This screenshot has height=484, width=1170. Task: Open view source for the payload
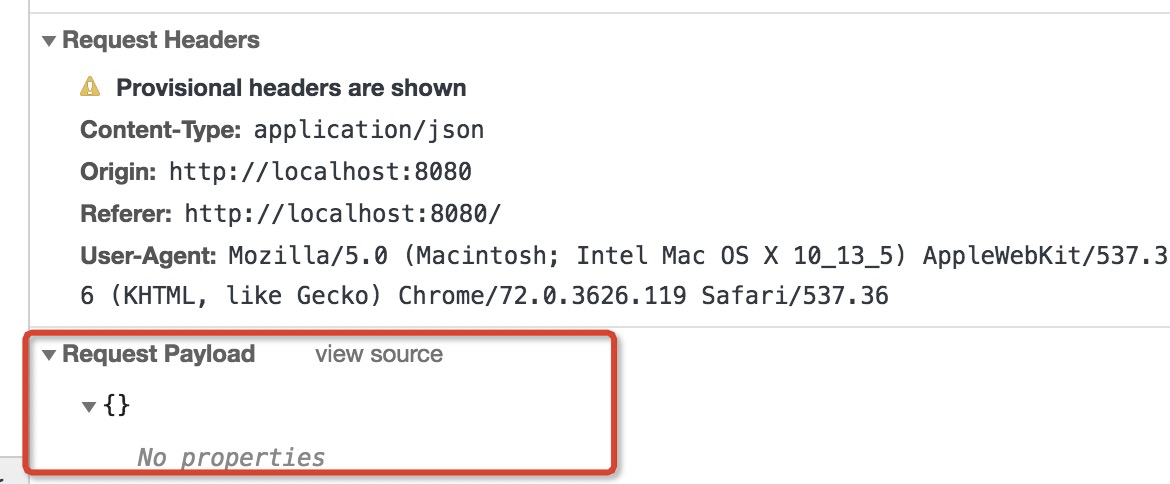(378, 353)
